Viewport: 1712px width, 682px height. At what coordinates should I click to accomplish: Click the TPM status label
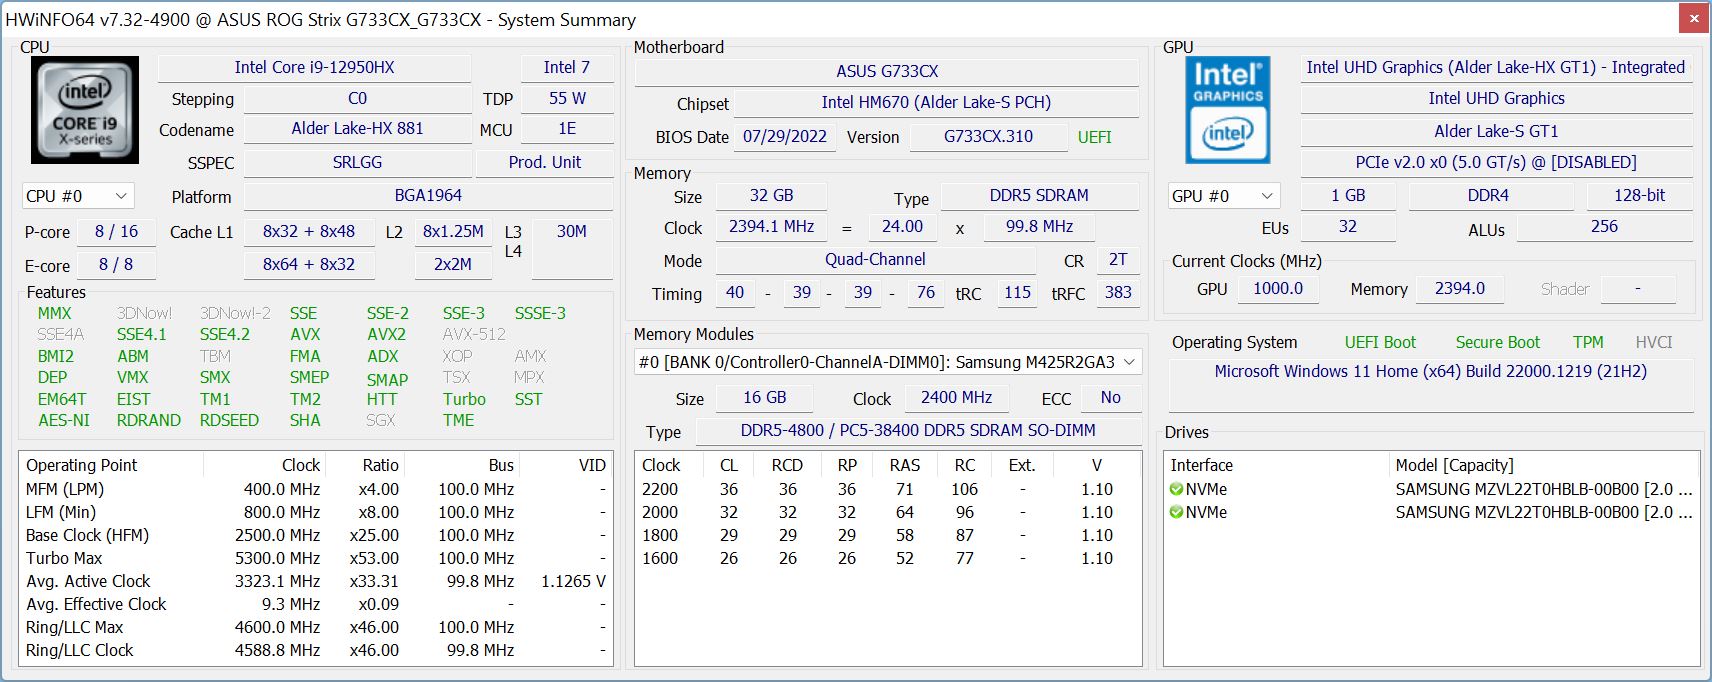[x=1588, y=342]
